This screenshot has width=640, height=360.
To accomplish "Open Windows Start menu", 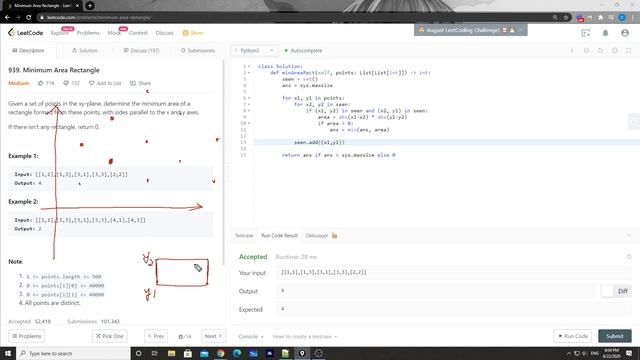I will [x=8, y=353].
